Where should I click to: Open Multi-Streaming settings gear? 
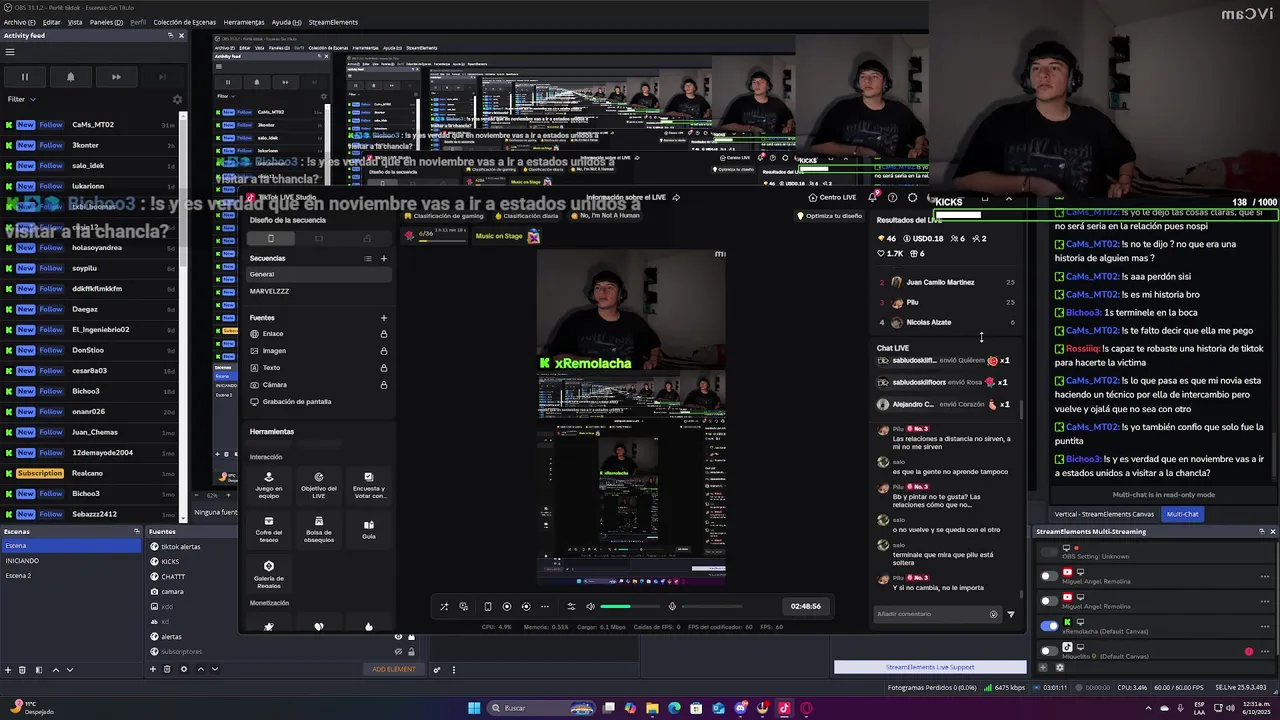pyautogui.click(x=1060, y=667)
